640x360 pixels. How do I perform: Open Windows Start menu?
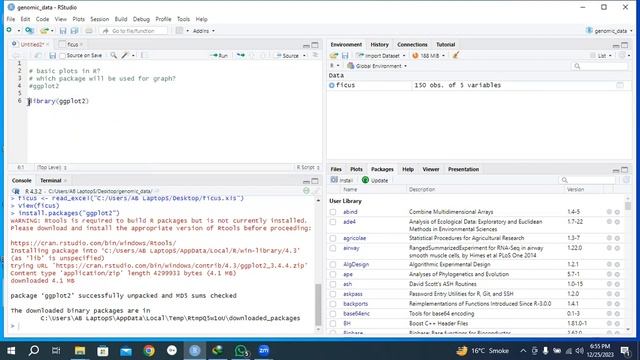11,351
